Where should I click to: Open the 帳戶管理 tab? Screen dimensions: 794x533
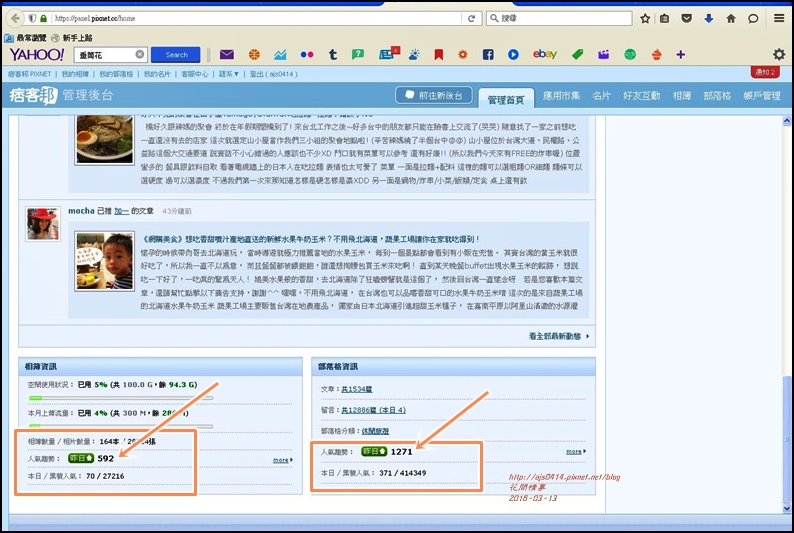pos(762,96)
